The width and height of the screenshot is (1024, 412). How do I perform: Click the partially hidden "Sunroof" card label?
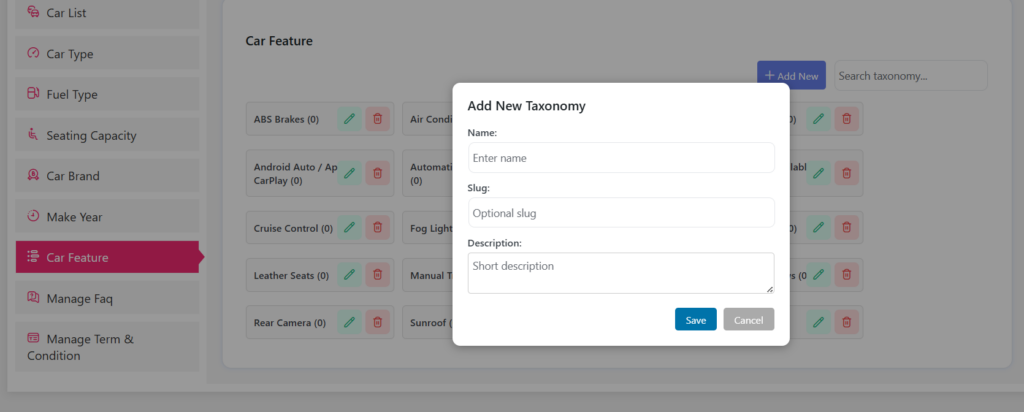tap(430, 323)
